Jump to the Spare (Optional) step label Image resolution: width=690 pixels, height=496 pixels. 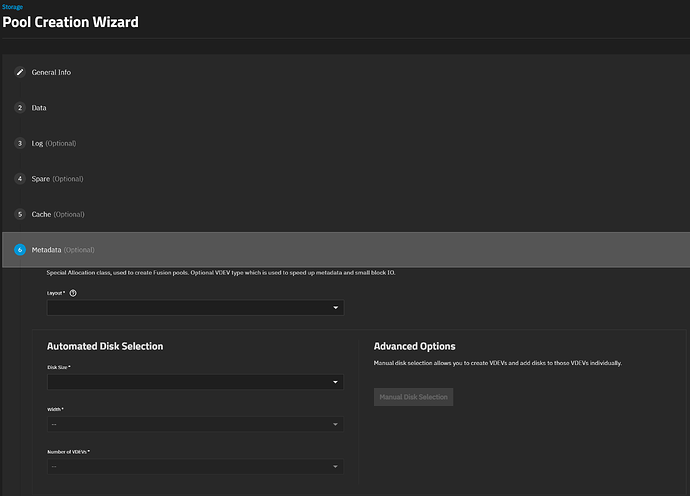[x=57, y=178]
